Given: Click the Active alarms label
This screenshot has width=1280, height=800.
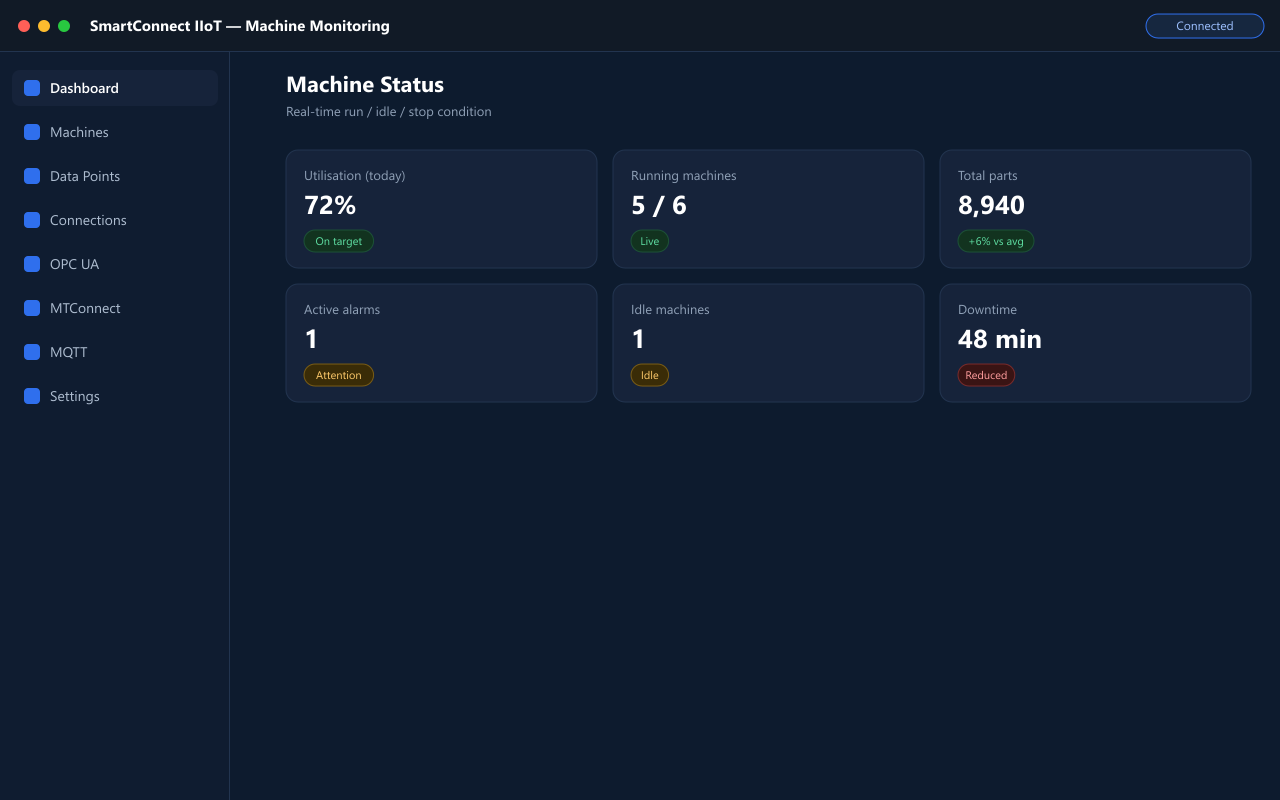Looking at the screenshot, I should (342, 310).
